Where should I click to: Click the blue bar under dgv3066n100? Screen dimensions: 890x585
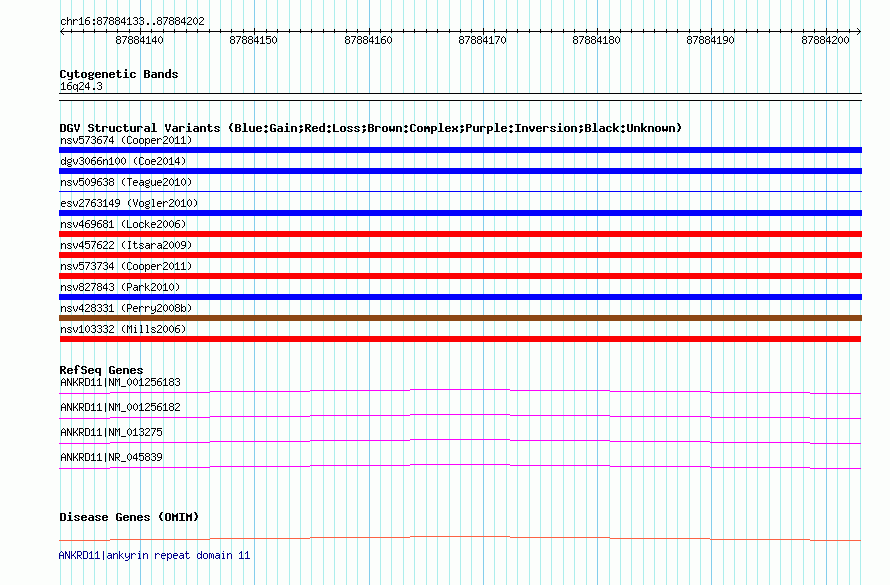[460, 171]
